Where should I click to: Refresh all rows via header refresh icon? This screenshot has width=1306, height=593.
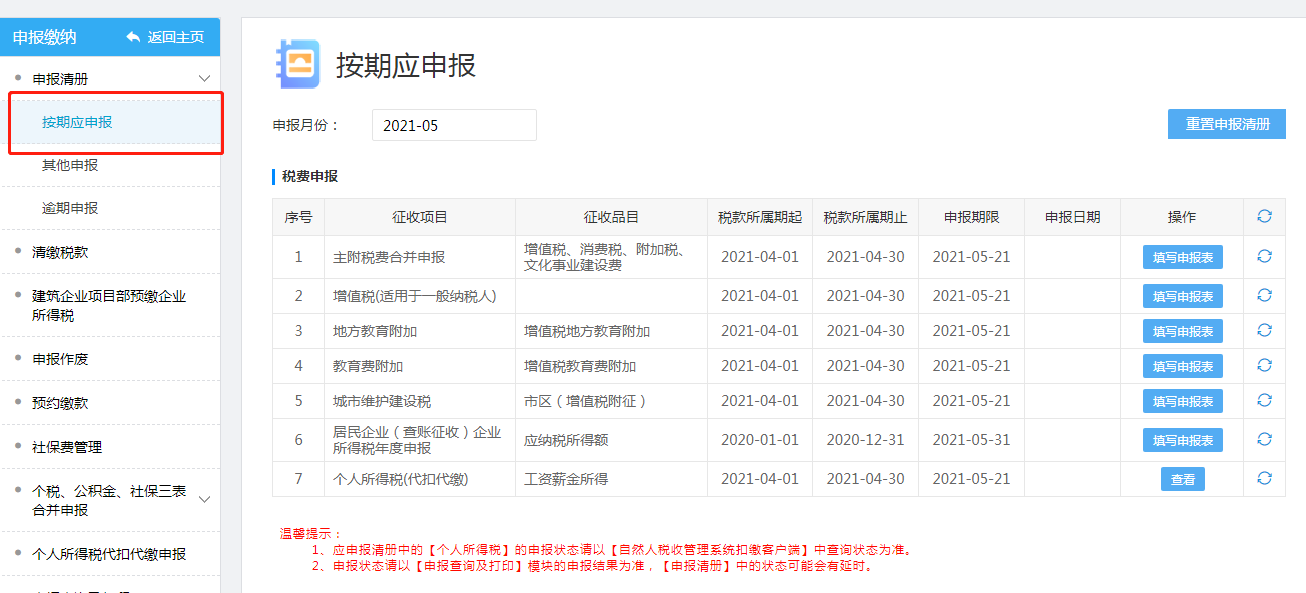(x=1264, y=216)
